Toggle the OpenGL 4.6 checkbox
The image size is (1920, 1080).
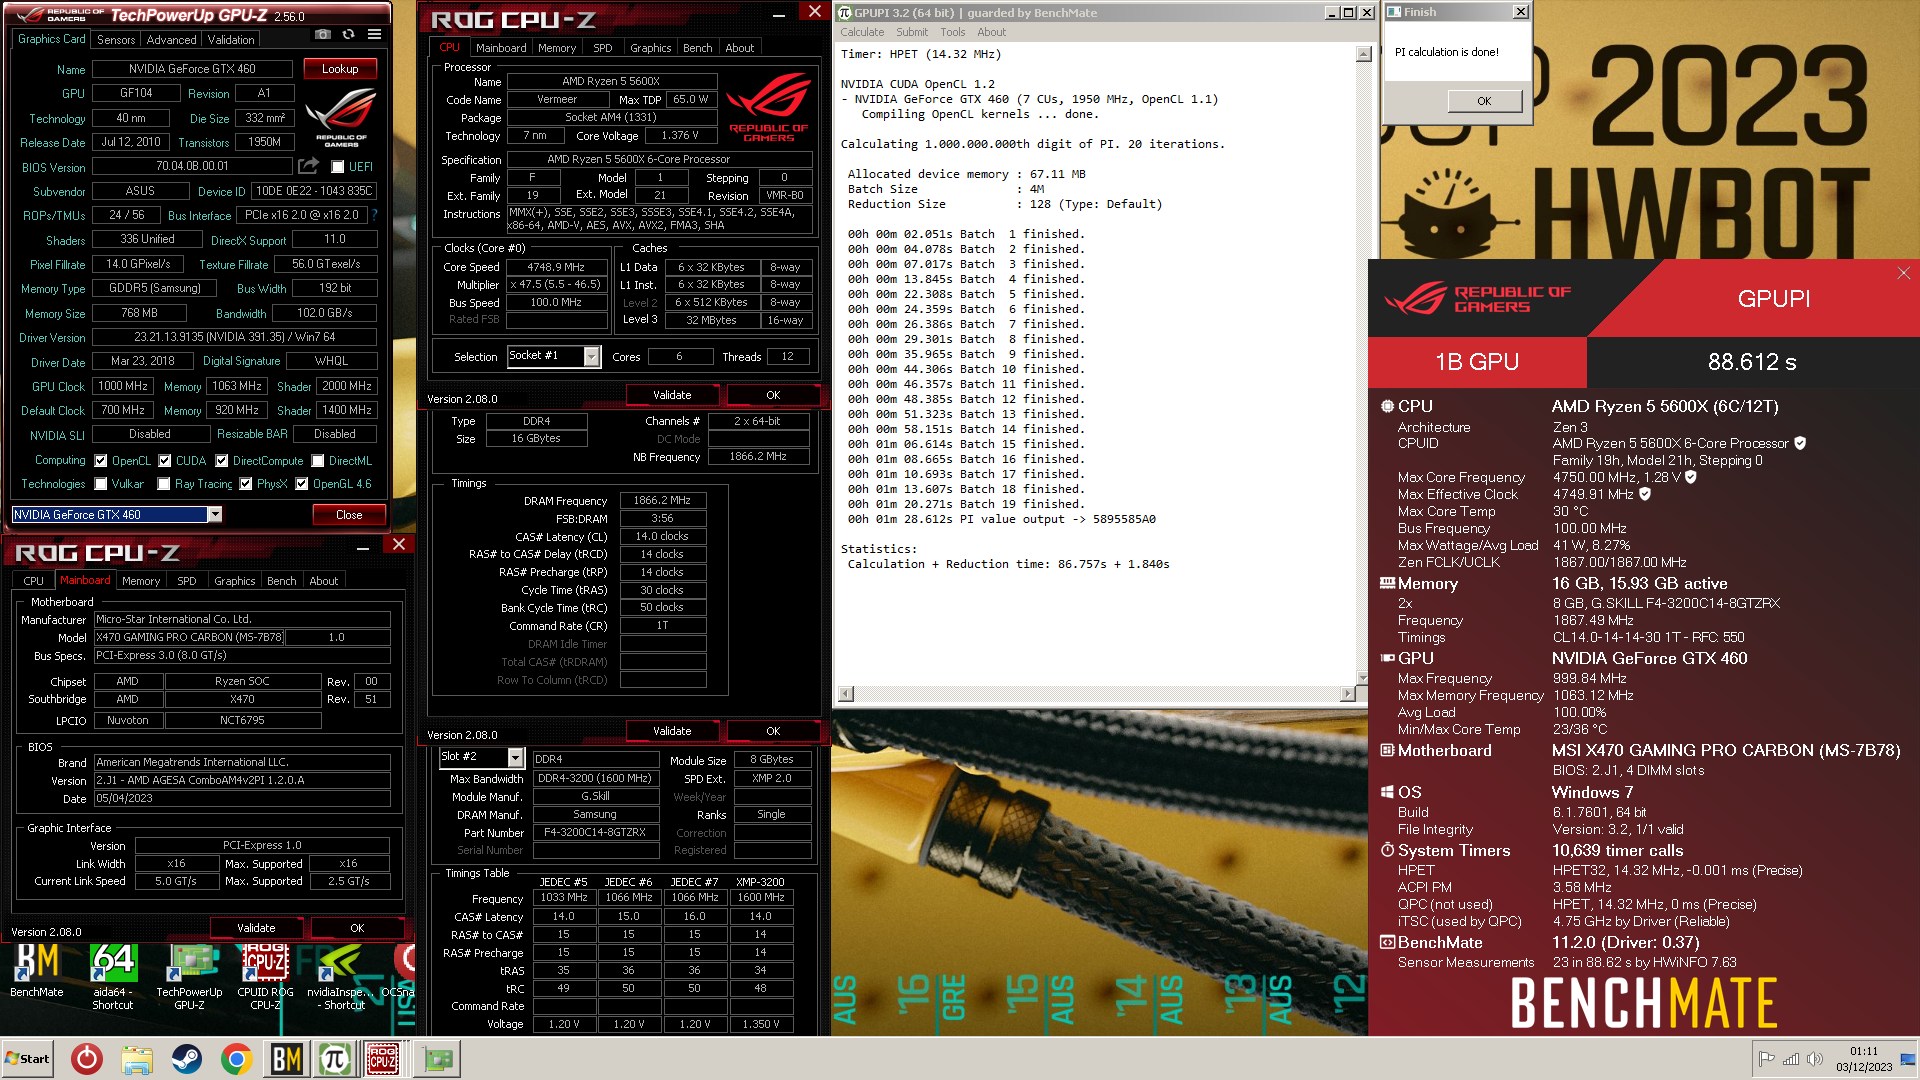302,484
